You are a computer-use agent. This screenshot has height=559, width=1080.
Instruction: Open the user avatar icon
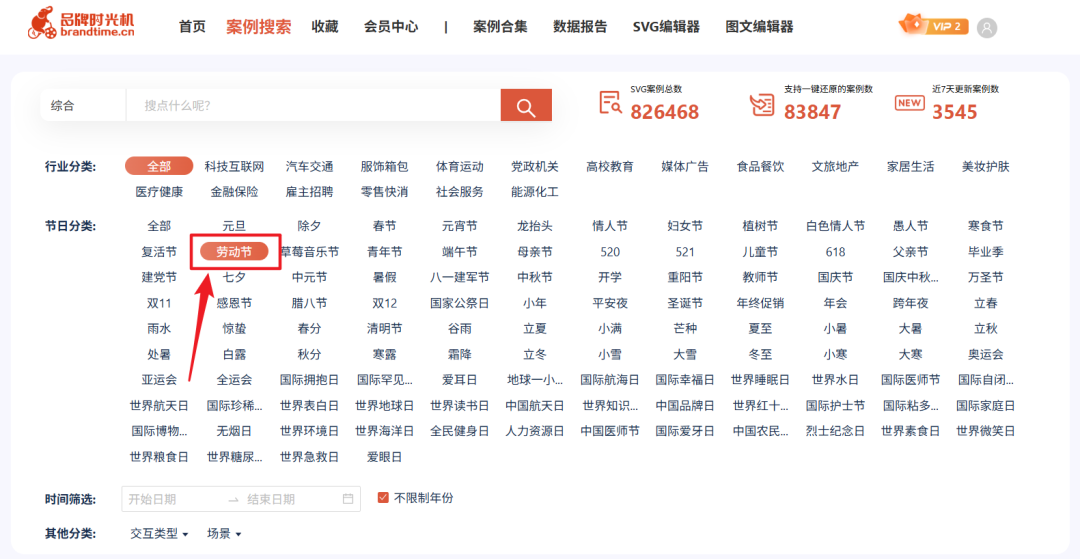(x=987, y=28)
